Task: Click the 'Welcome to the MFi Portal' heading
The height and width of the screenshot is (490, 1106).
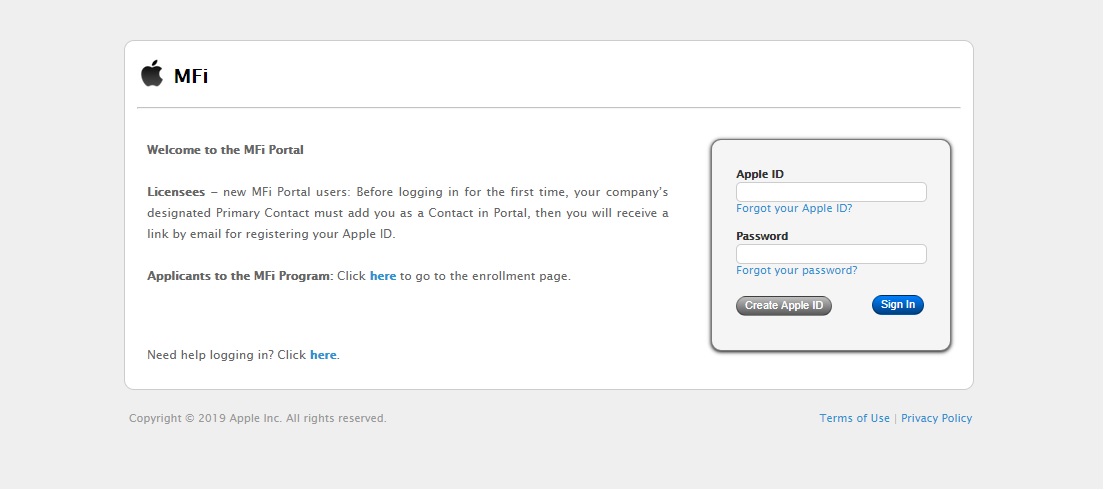Action: [225, 150]
